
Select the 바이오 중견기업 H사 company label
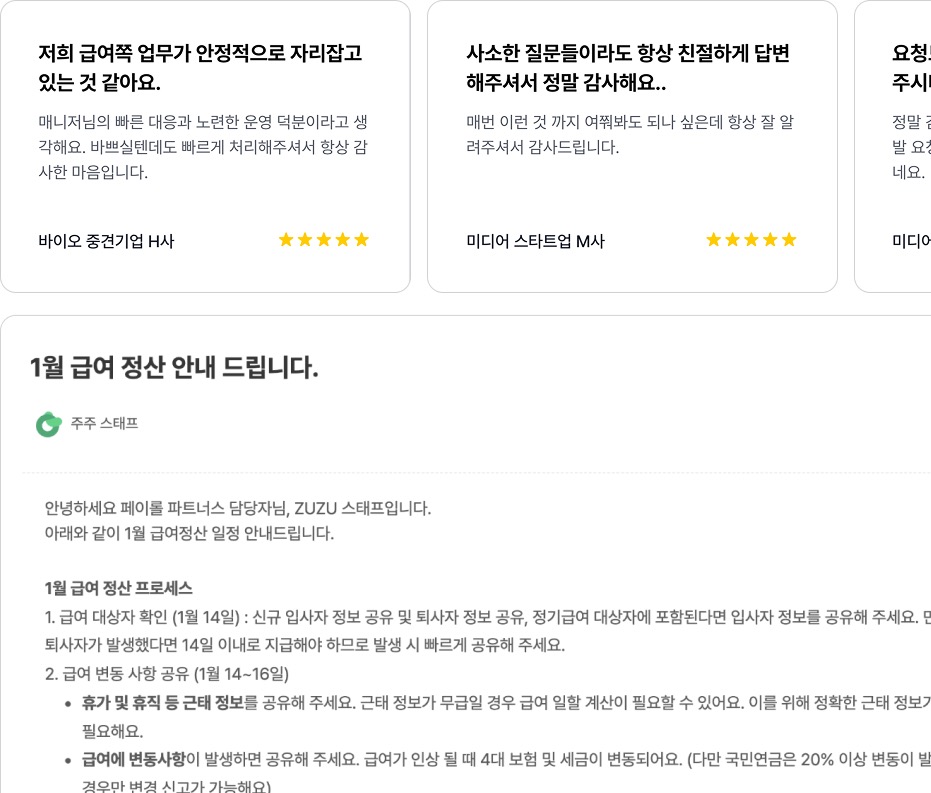coord(106,241)
